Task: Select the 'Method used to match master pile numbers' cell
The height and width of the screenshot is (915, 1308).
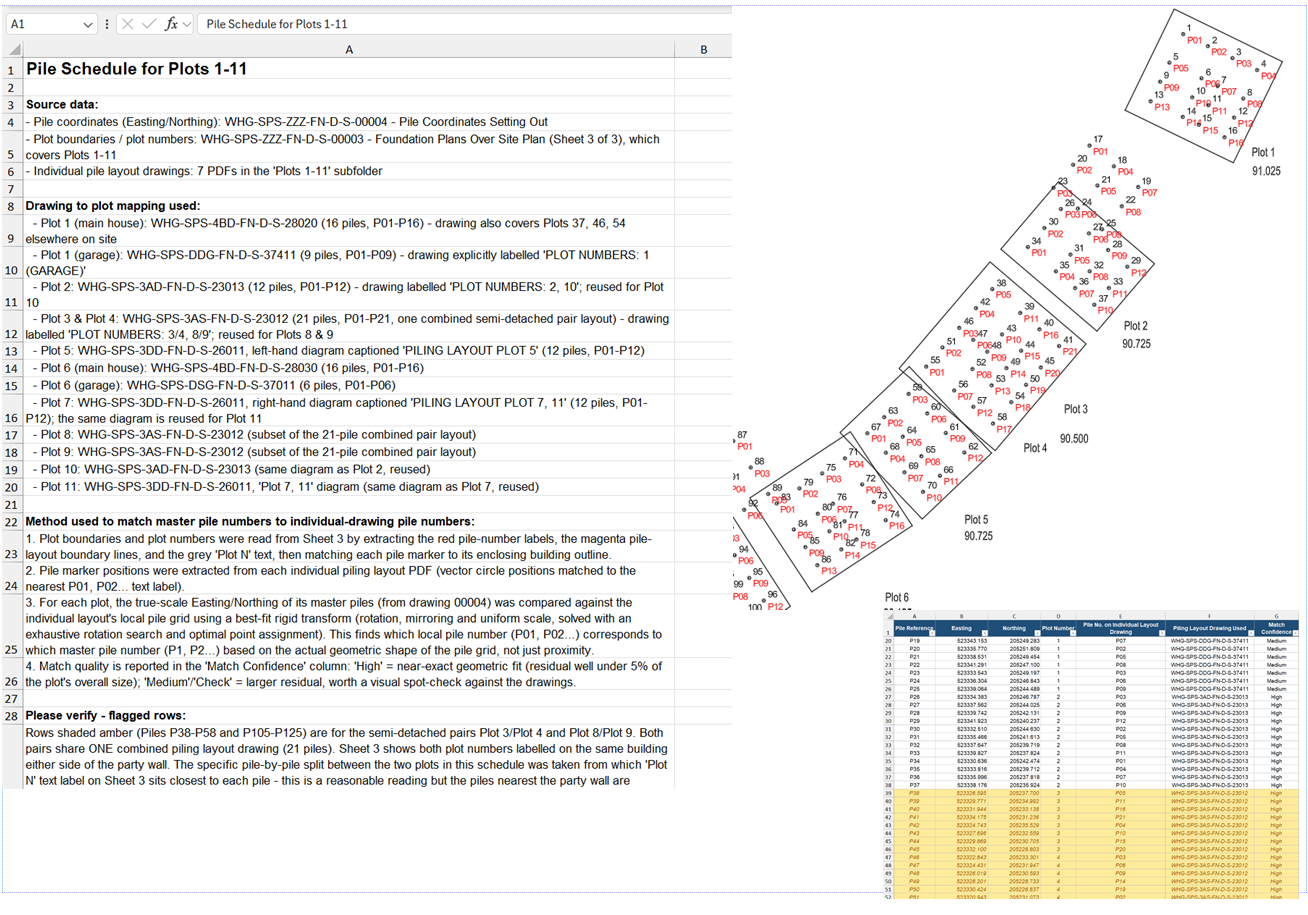Action: pyautogui.click(x=348, y=521)
